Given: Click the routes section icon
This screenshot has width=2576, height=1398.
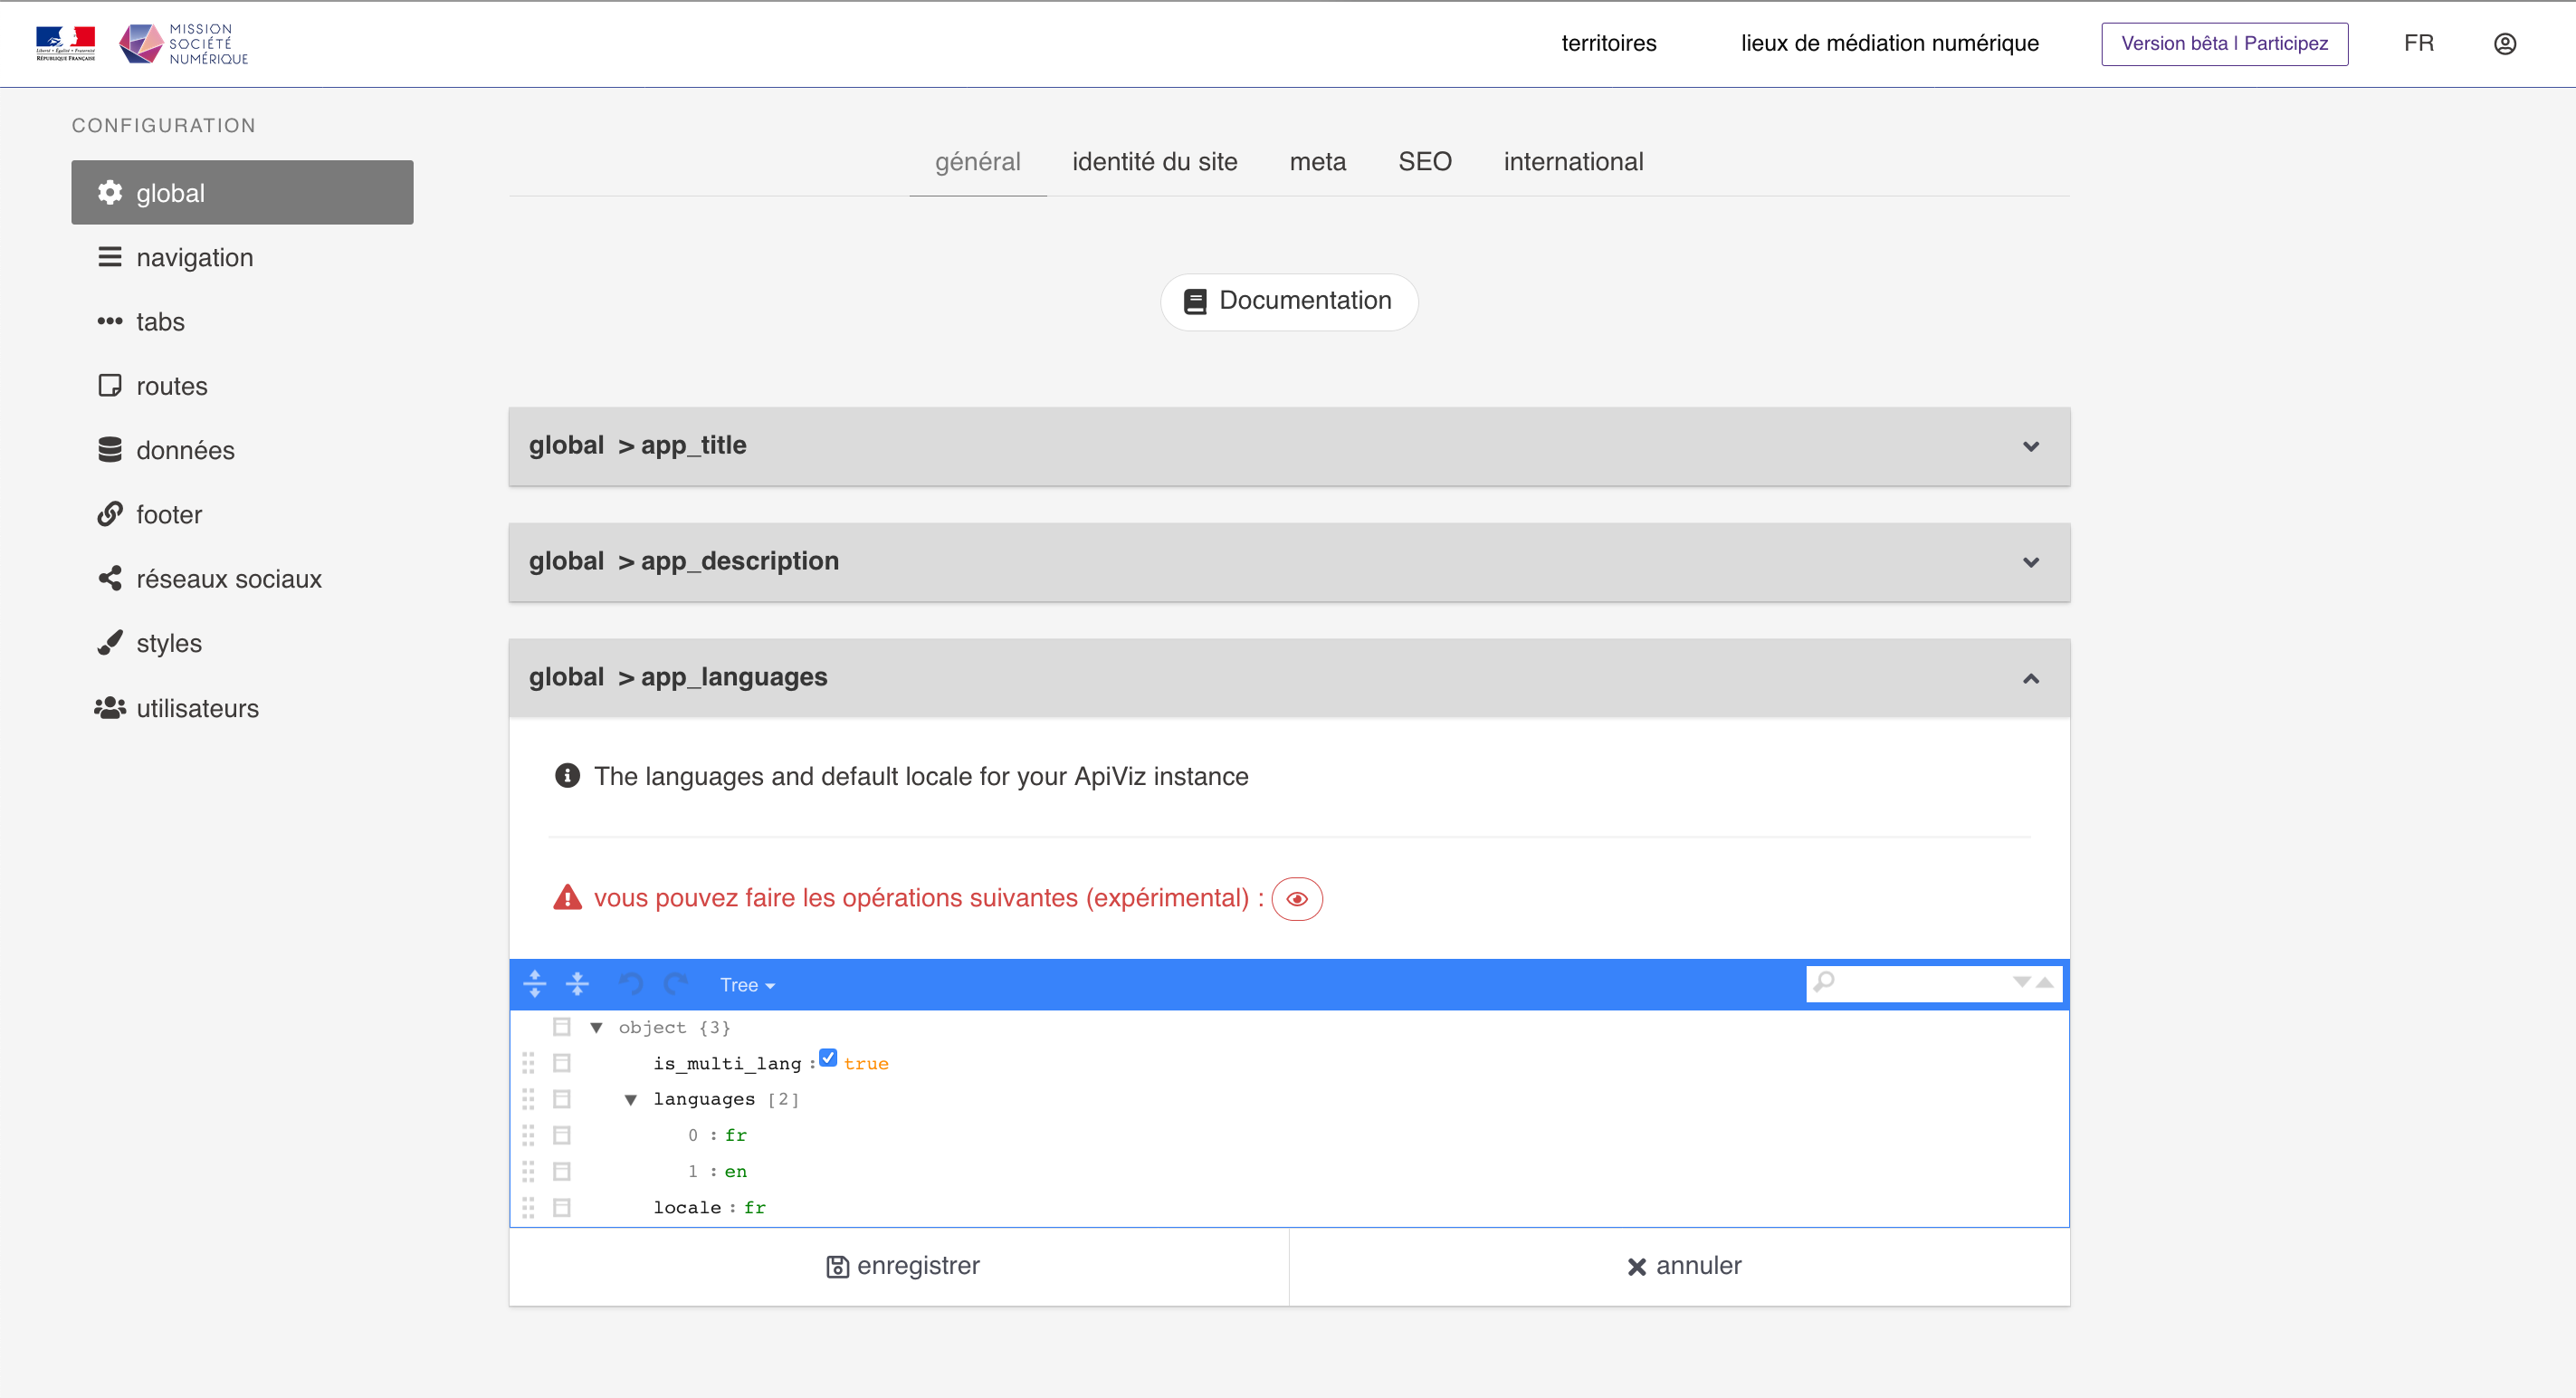Looking at the screenshot, I should [x=110, y=386].
